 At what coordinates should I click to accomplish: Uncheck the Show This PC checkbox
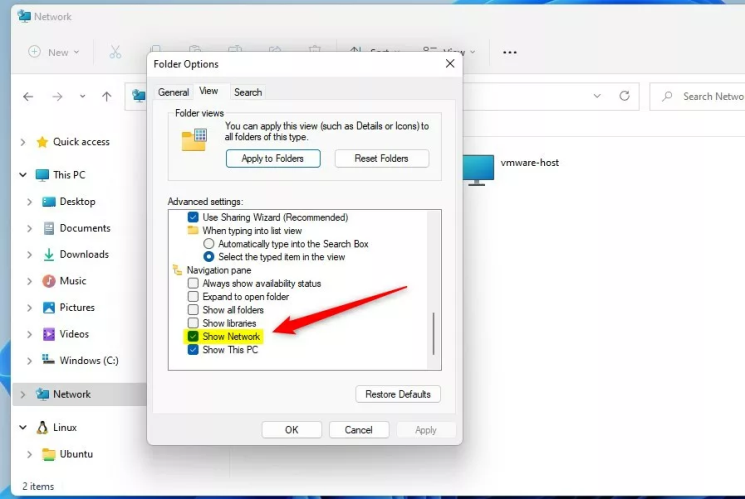click(x=193, y=350)
